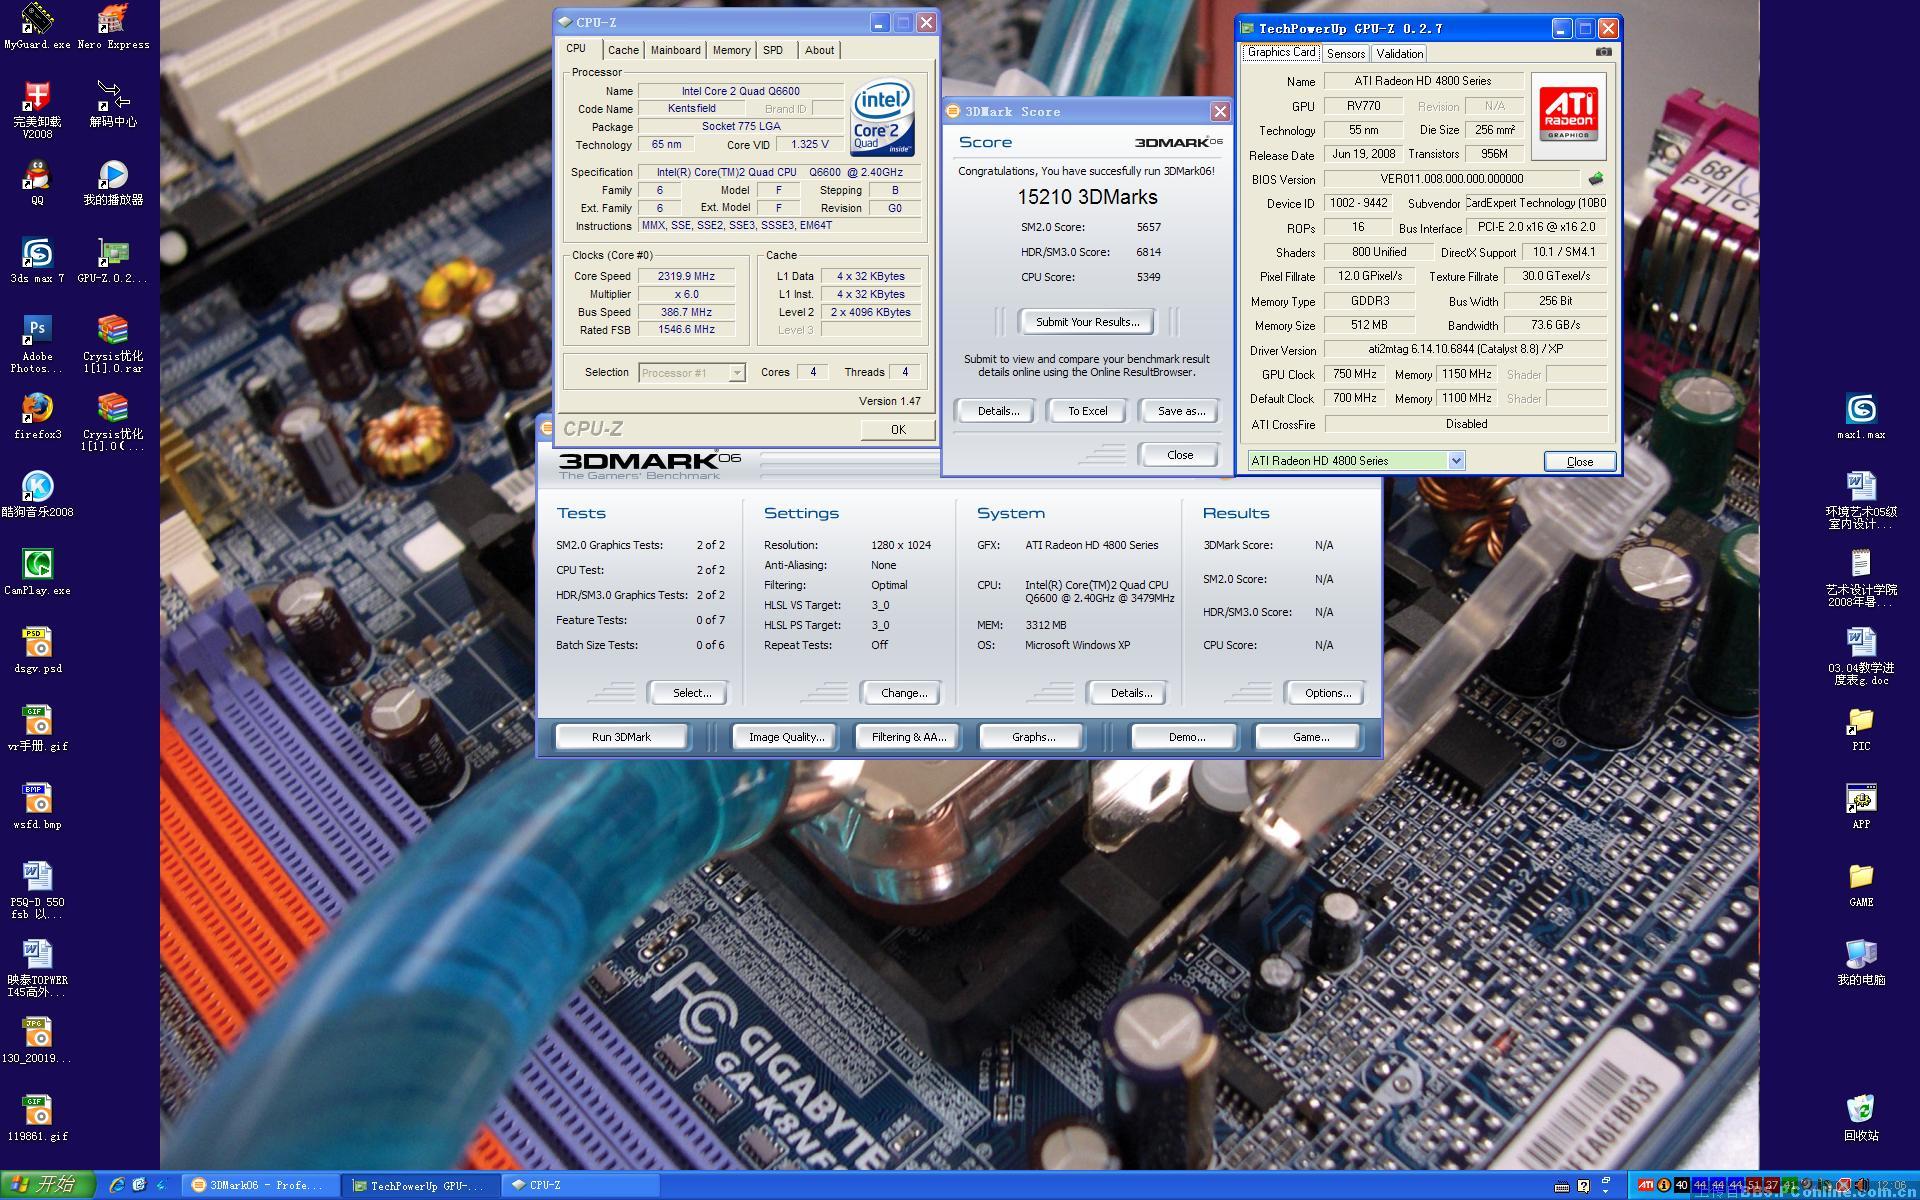Open CPU-Z About tab

(819, 50)
